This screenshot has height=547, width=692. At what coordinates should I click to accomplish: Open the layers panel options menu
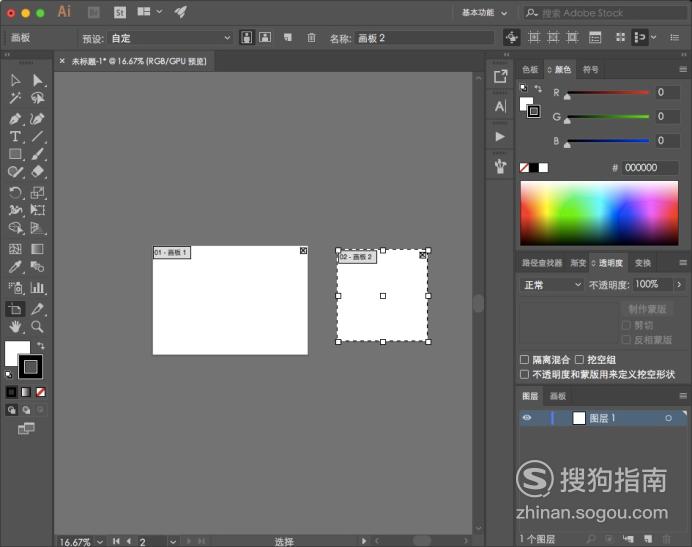pyautogui.click(x=683, y=396)
